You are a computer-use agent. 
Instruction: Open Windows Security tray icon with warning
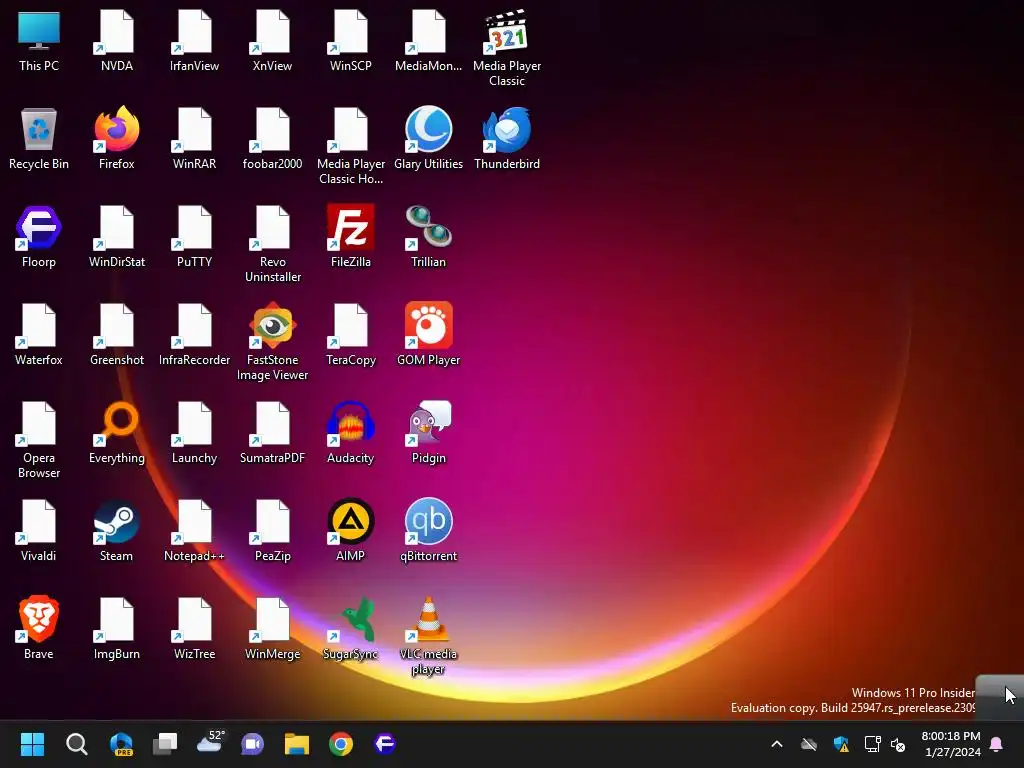(x=841, y=744)
